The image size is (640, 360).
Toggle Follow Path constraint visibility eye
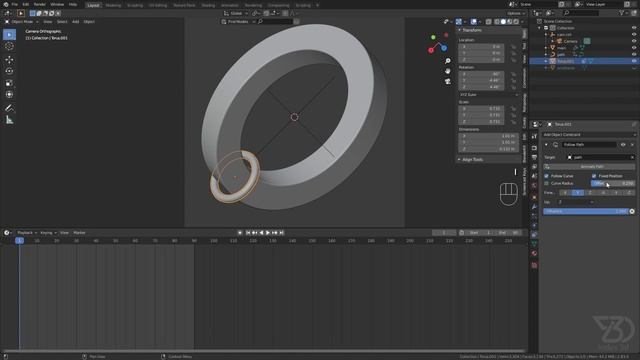[623, 144]
